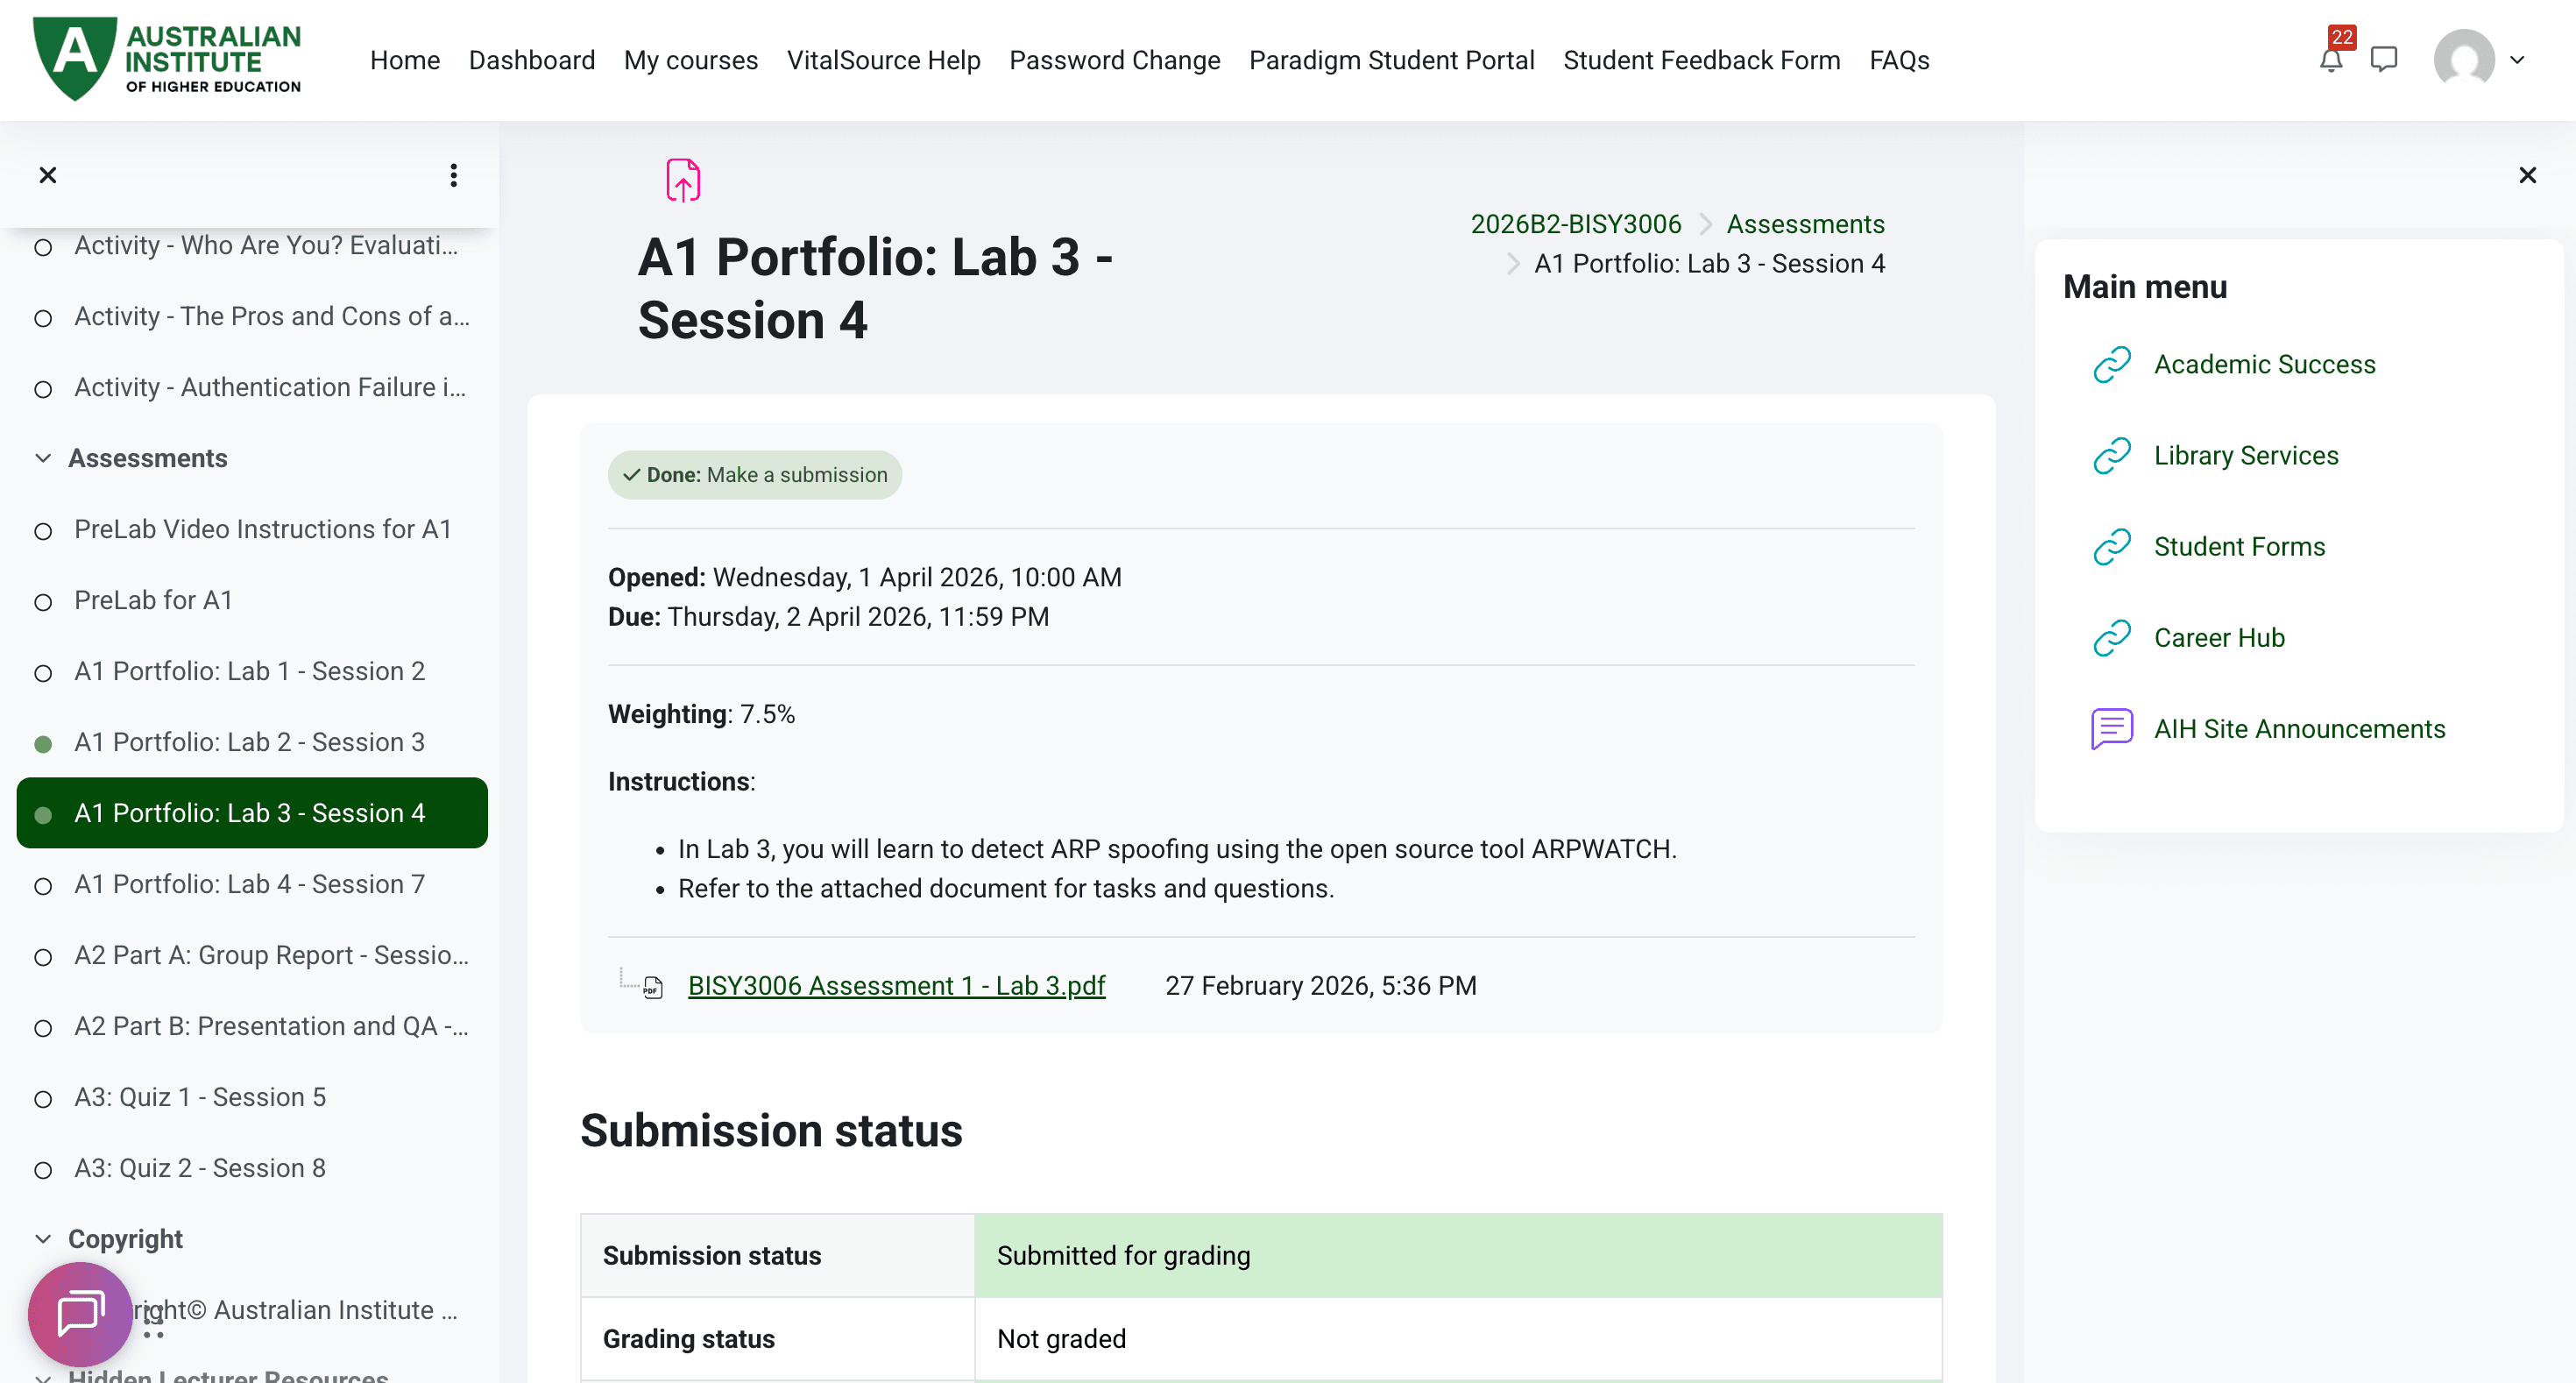
Task: Collapse the Copyright section
Action: click(x=43, y=1239)
